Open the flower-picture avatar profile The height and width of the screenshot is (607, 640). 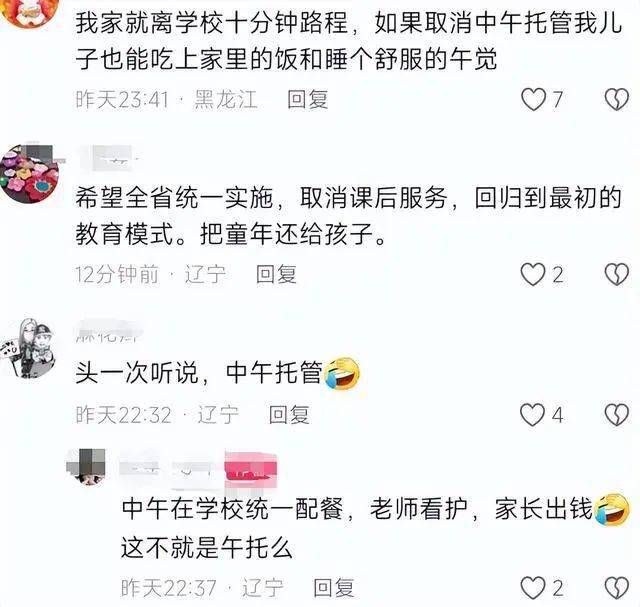[x=30, y=173]
